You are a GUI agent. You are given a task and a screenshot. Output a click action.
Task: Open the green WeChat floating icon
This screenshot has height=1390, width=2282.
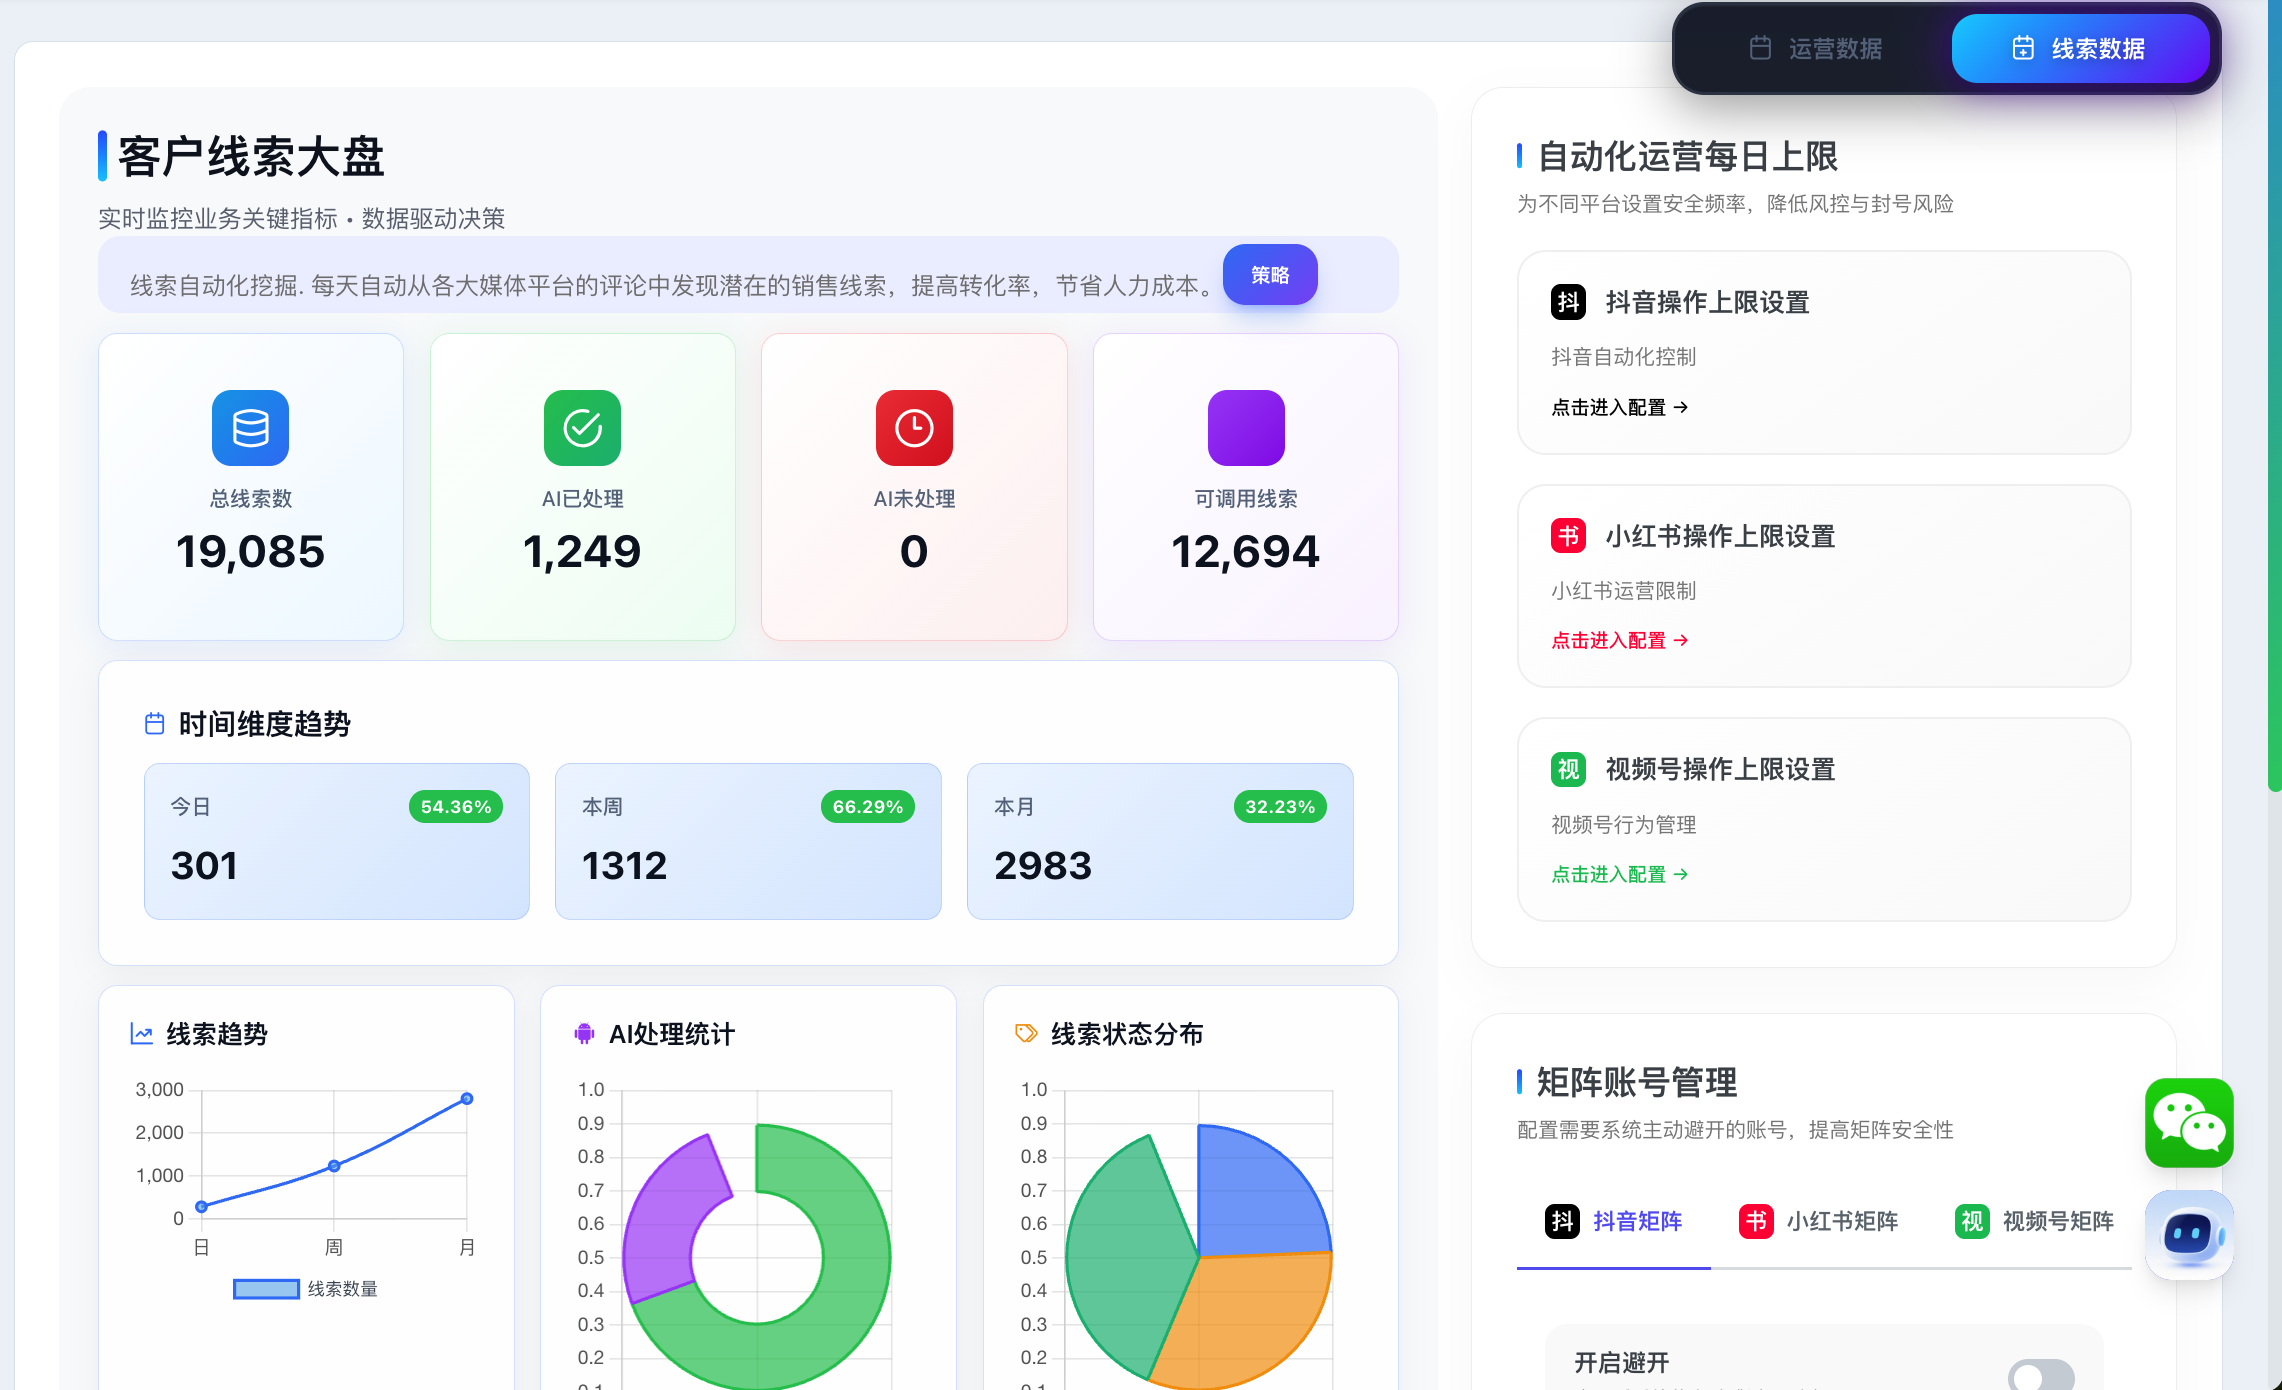pyautogui.click(x=2189, y=1122)
